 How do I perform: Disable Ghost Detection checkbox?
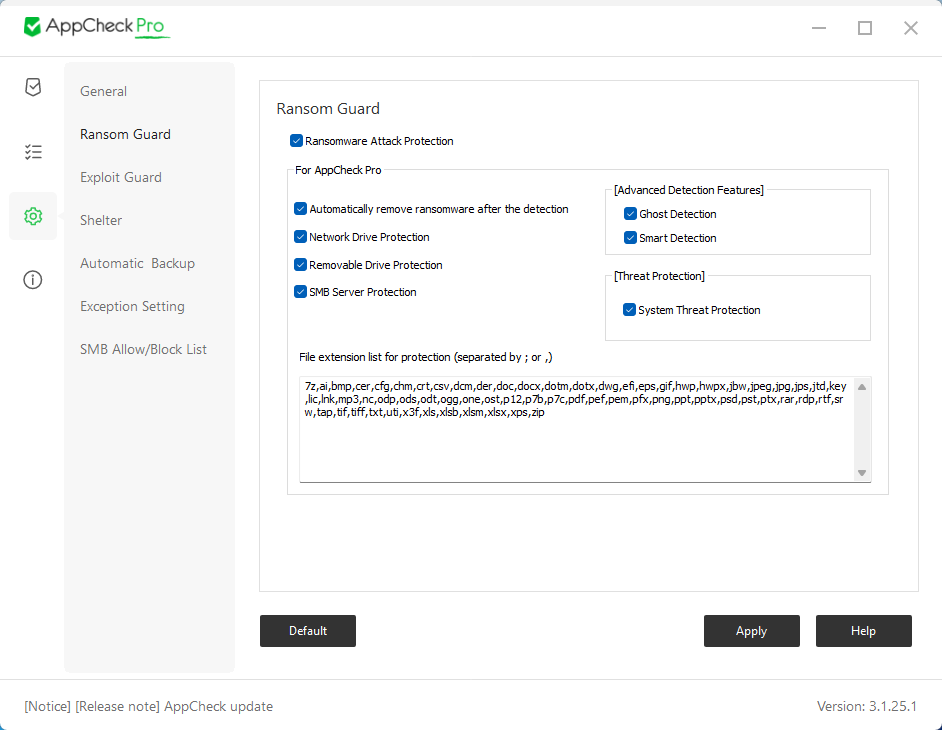(x=631, y=214)
